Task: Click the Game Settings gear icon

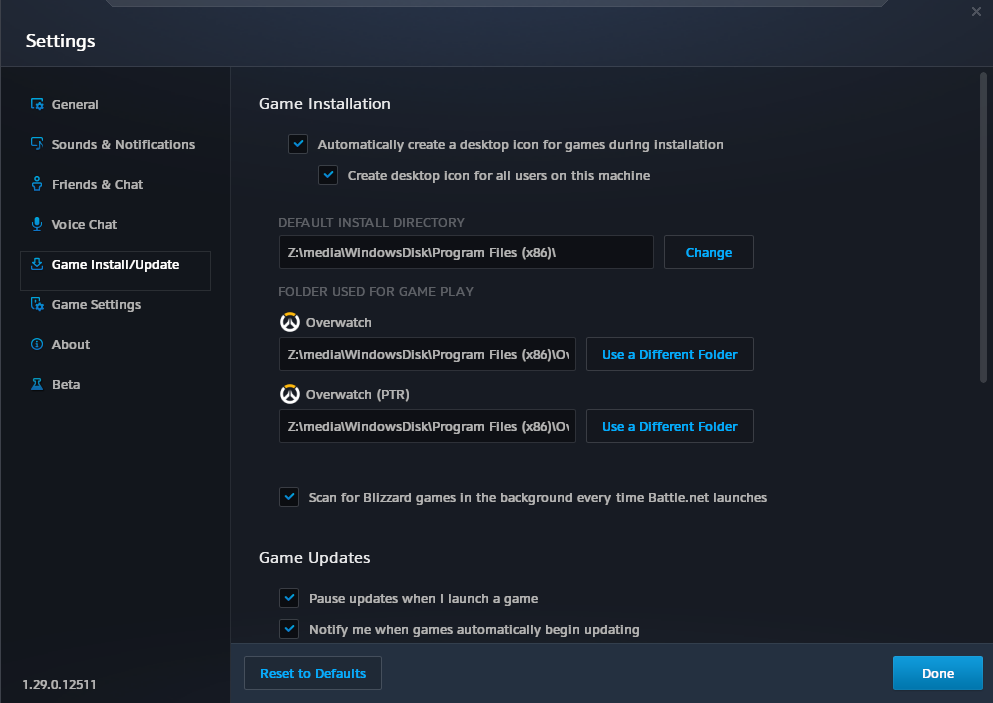Action: (x=37, y=304)
